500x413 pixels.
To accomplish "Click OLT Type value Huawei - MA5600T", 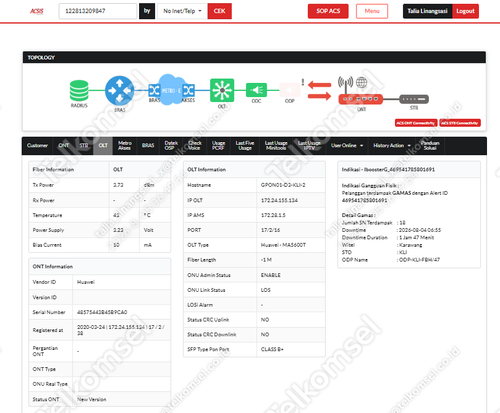I will (x=283, y=245).
